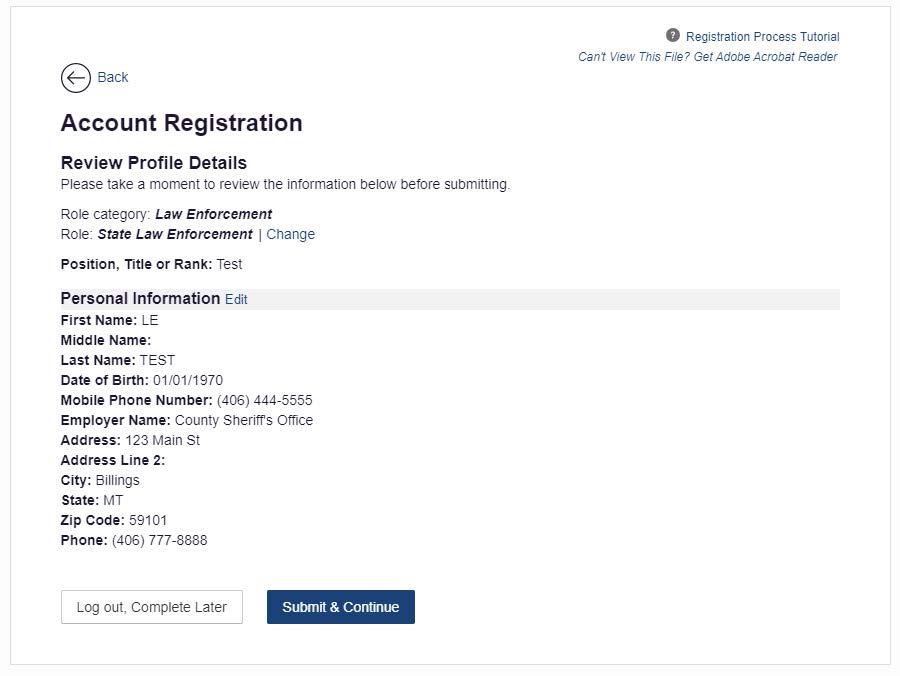The height and width of the screenshot is (676, 900).
Task: Click the phone value (406) 777-8888
Action: [x=160, y=541]
